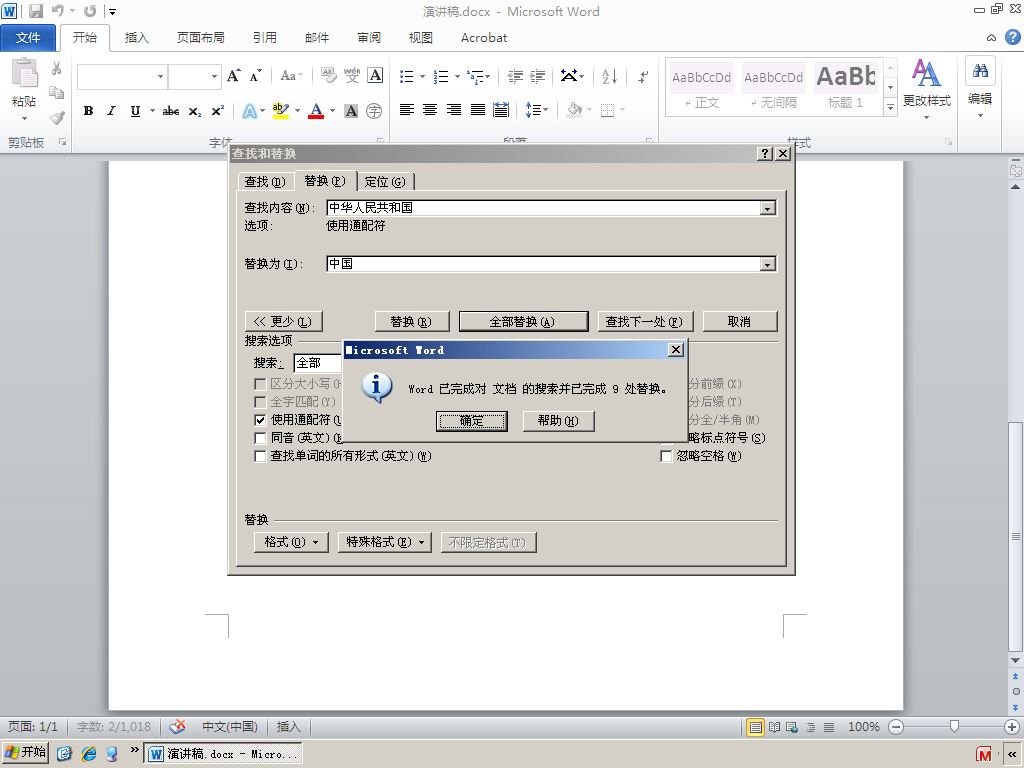1024x768 pixels.
Task: Open the find content history dropdown
Action: [x=768, y=208]
